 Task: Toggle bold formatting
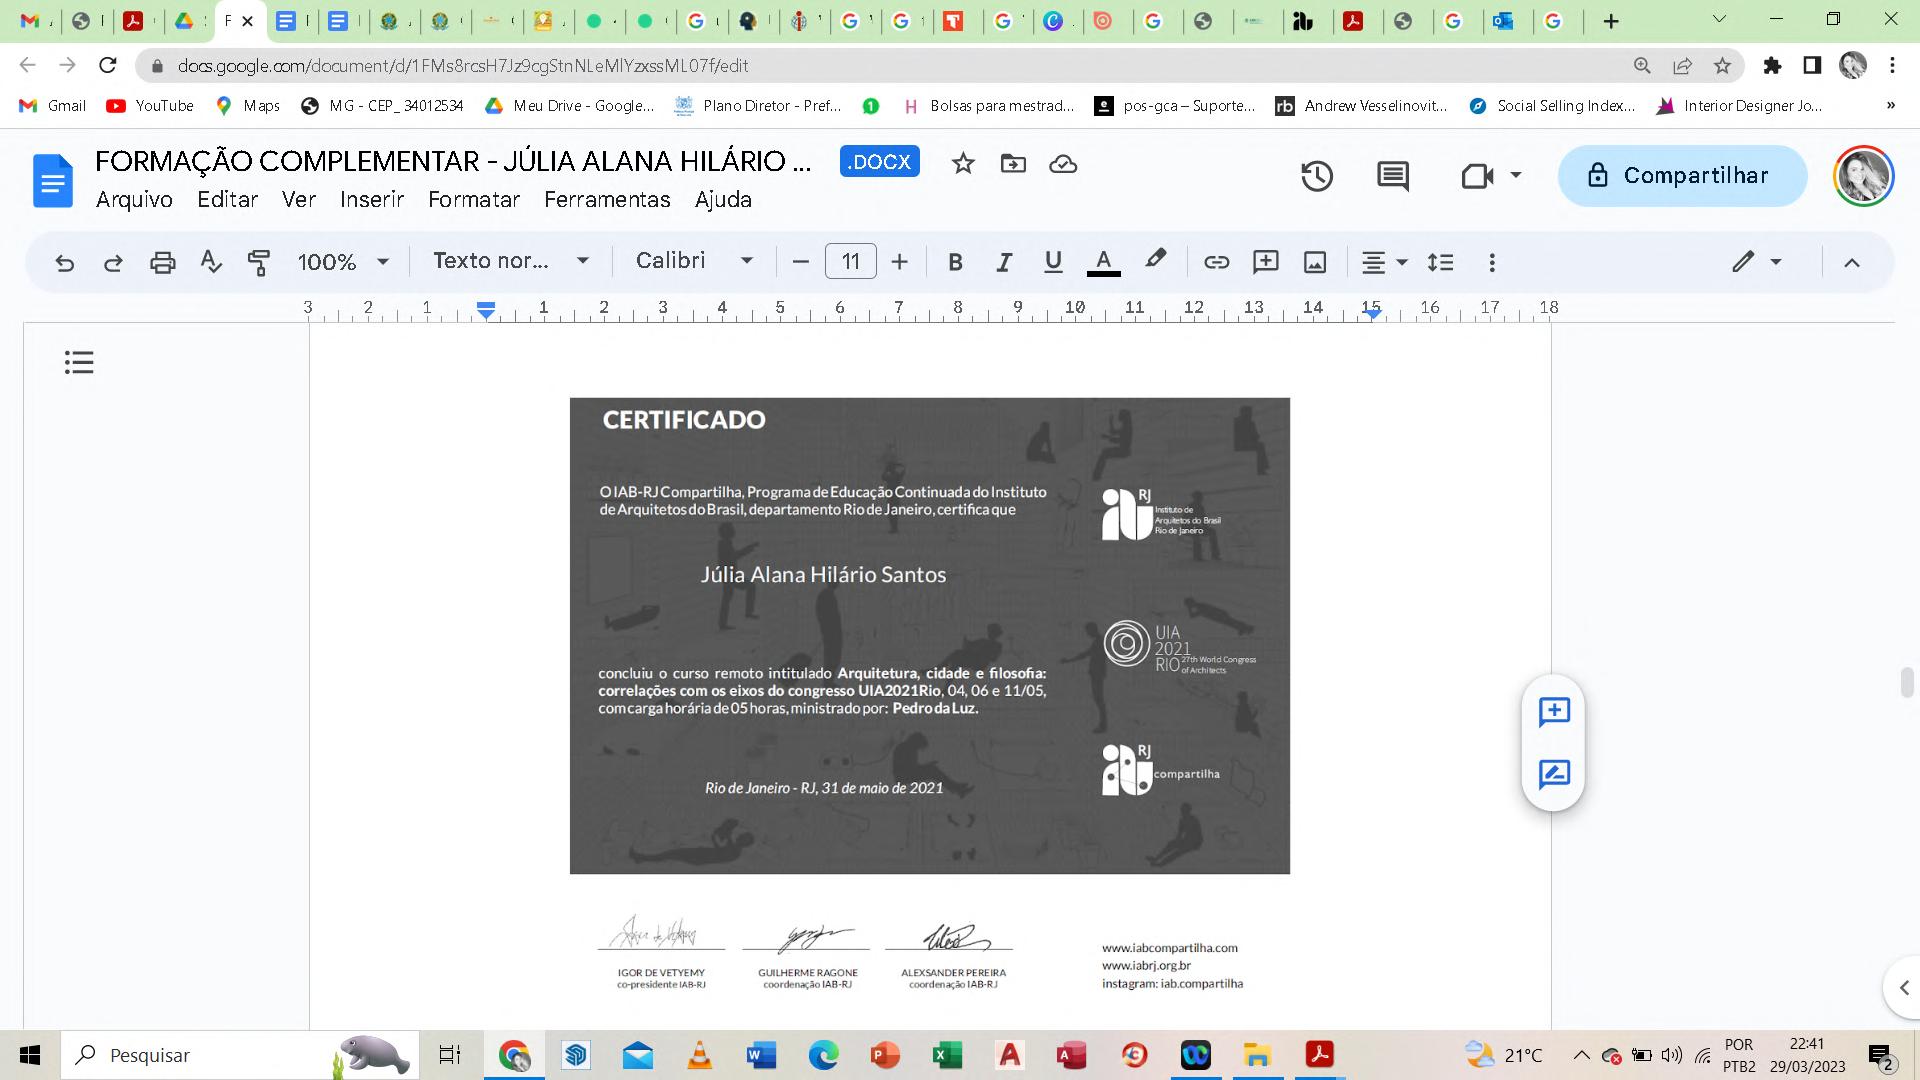[955, 262]
